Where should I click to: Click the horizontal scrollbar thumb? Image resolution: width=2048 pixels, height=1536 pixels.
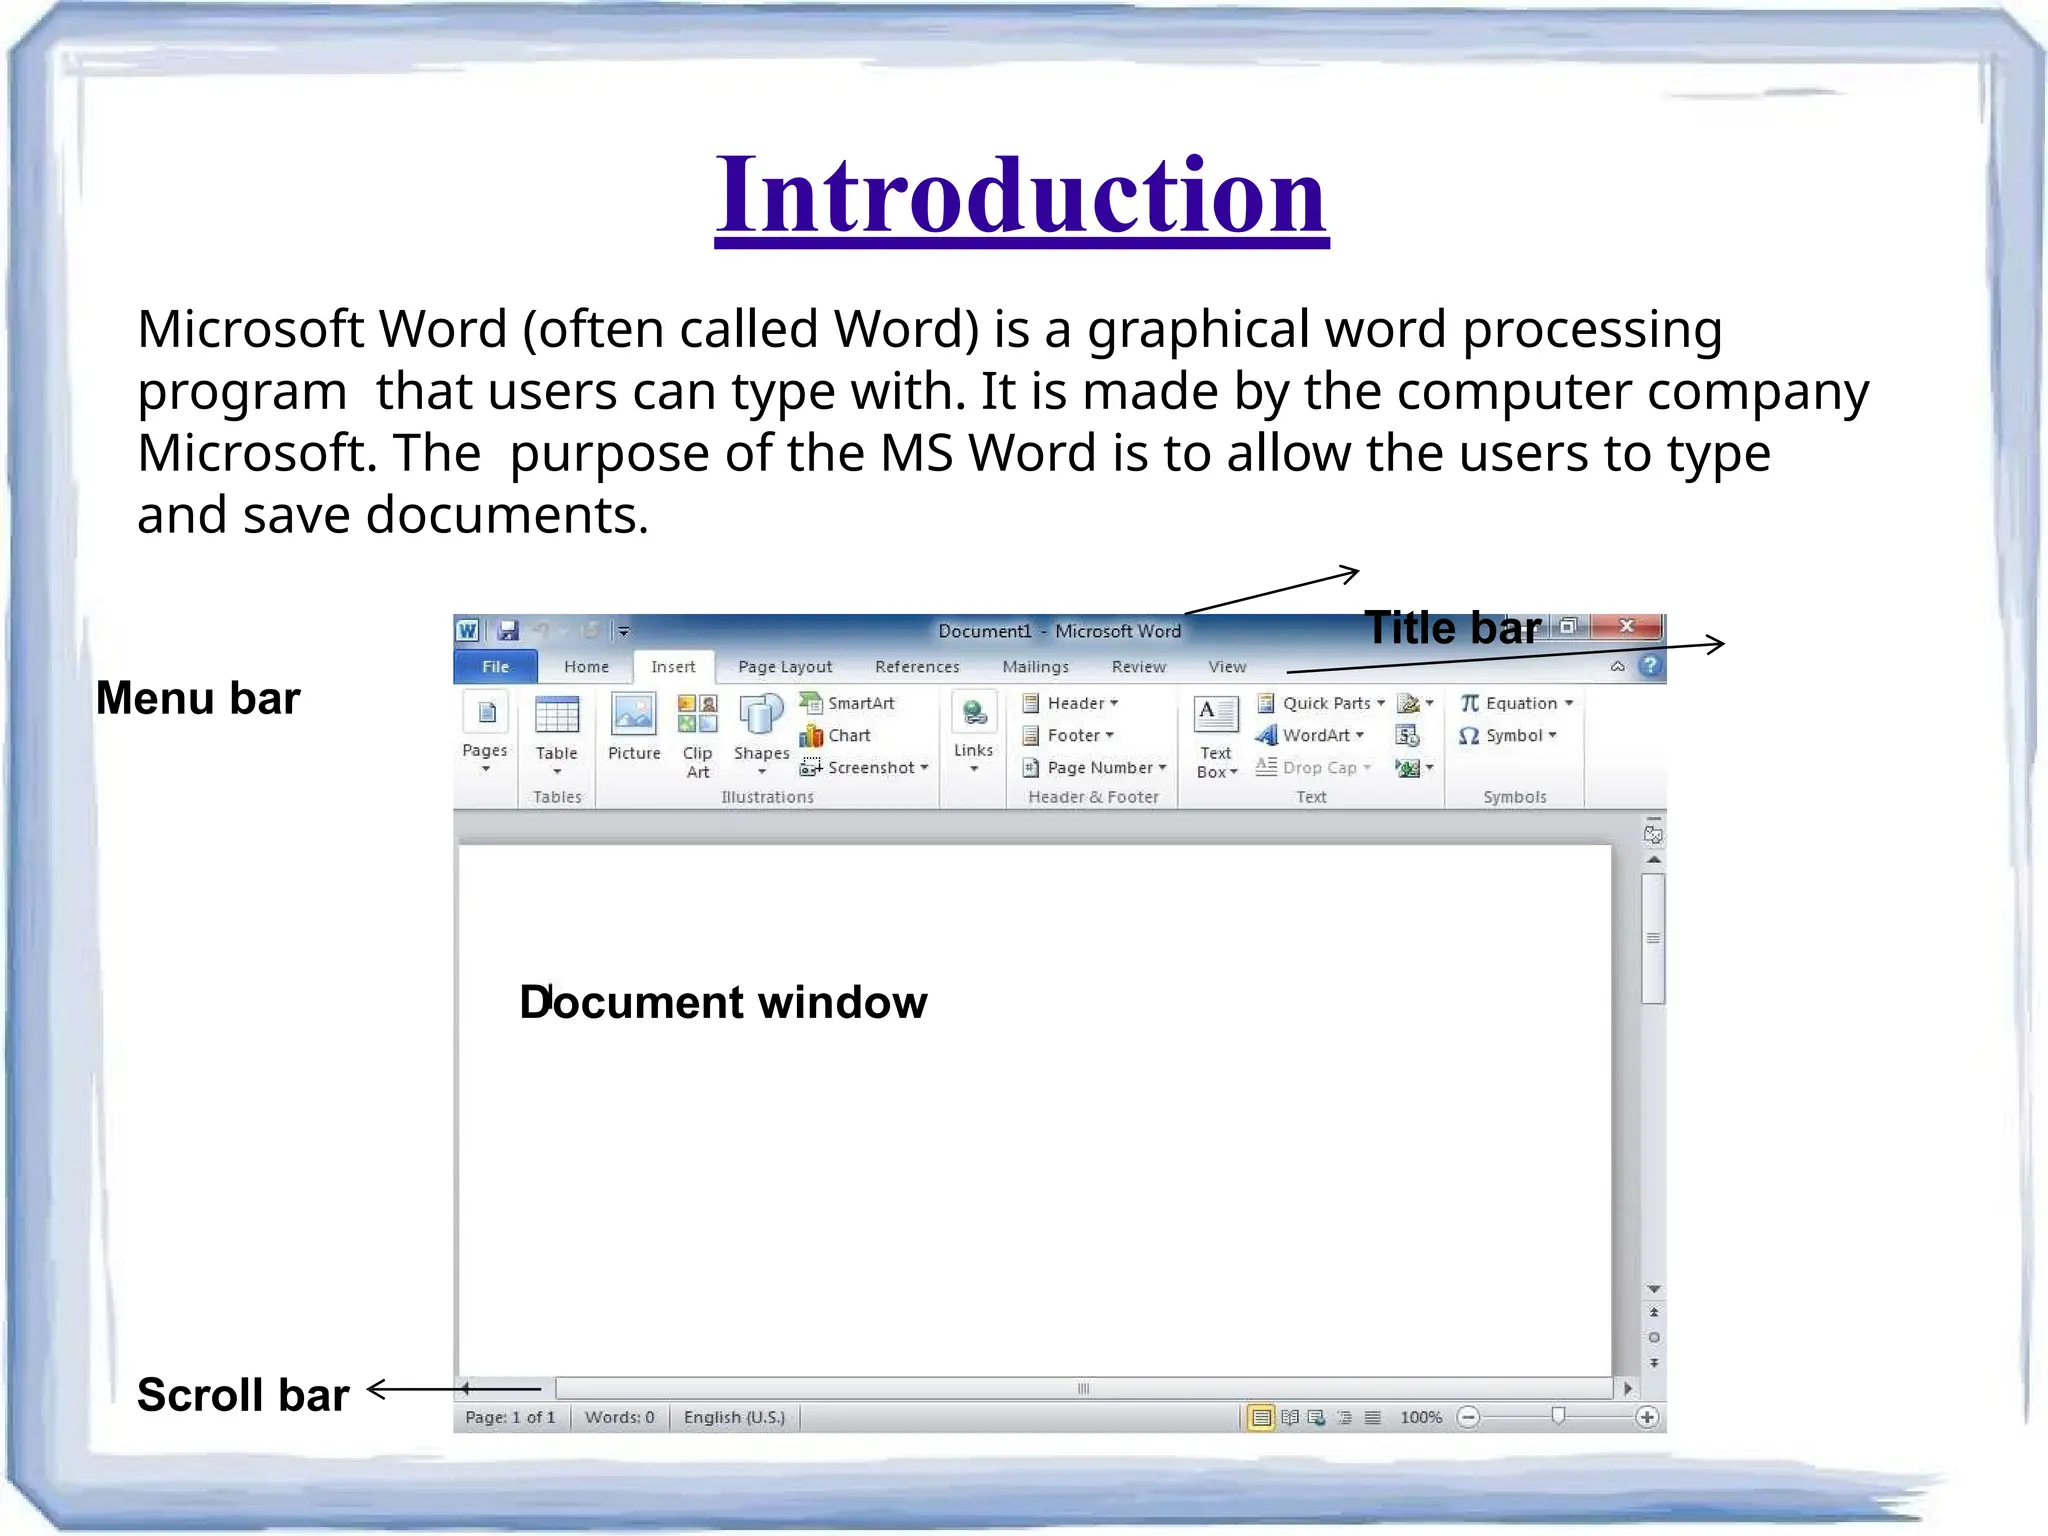pos(1084,1389)
